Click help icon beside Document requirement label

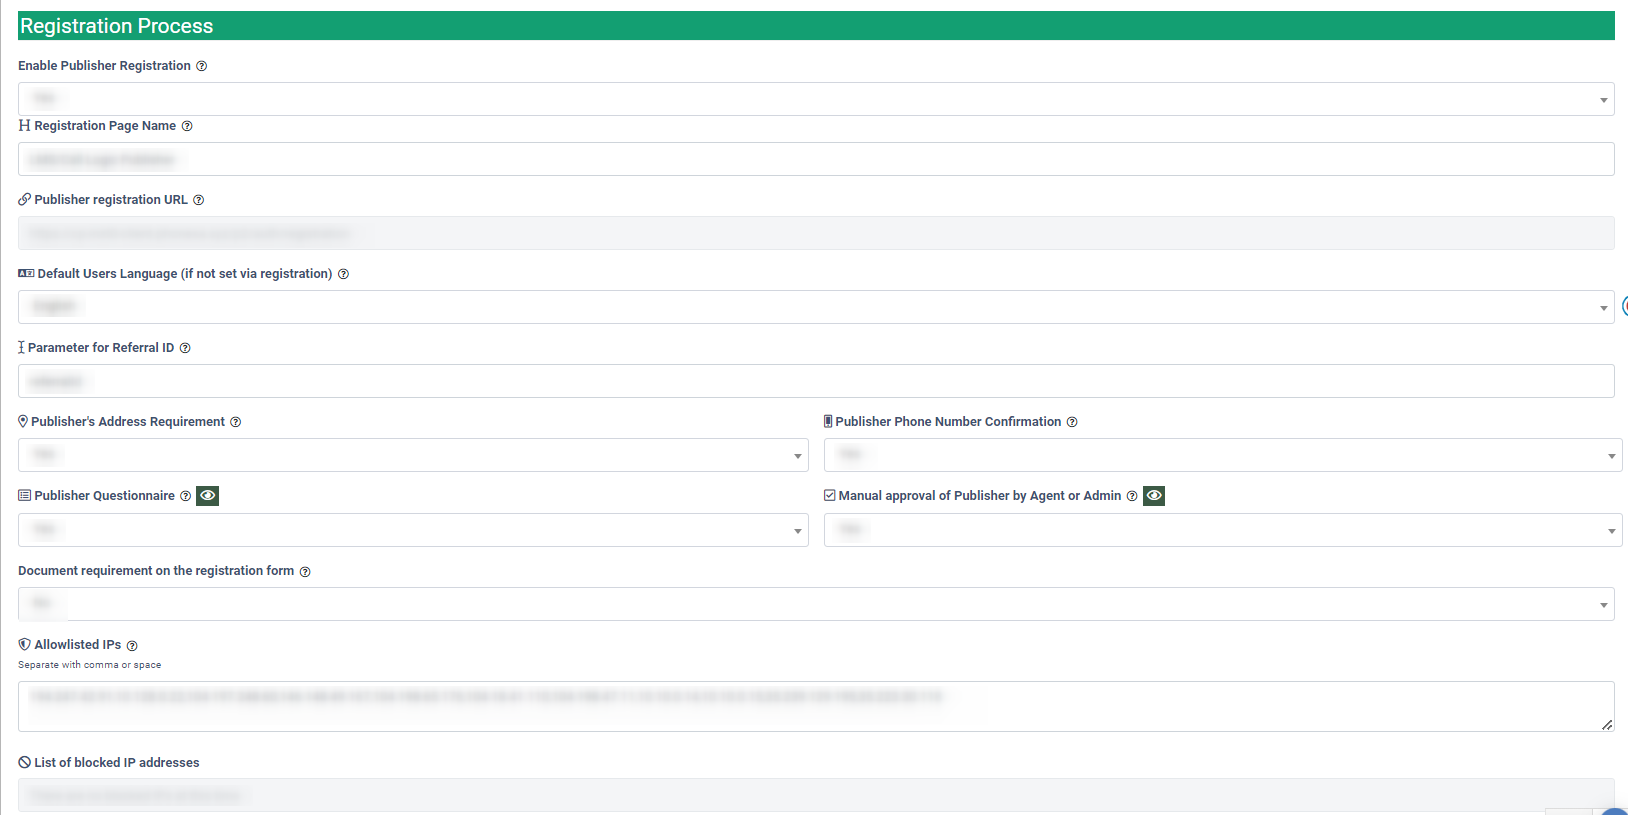pos(305,572)
